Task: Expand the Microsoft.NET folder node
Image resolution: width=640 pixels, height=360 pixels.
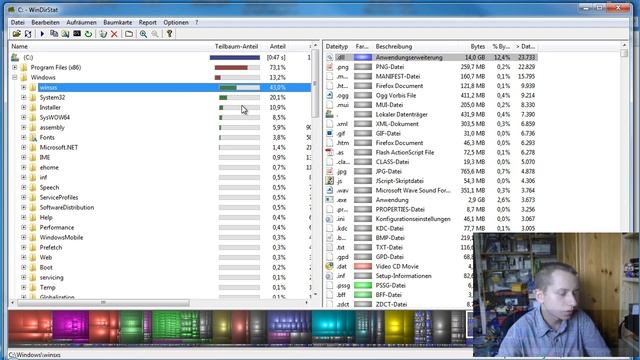Action: pos(24,147)
